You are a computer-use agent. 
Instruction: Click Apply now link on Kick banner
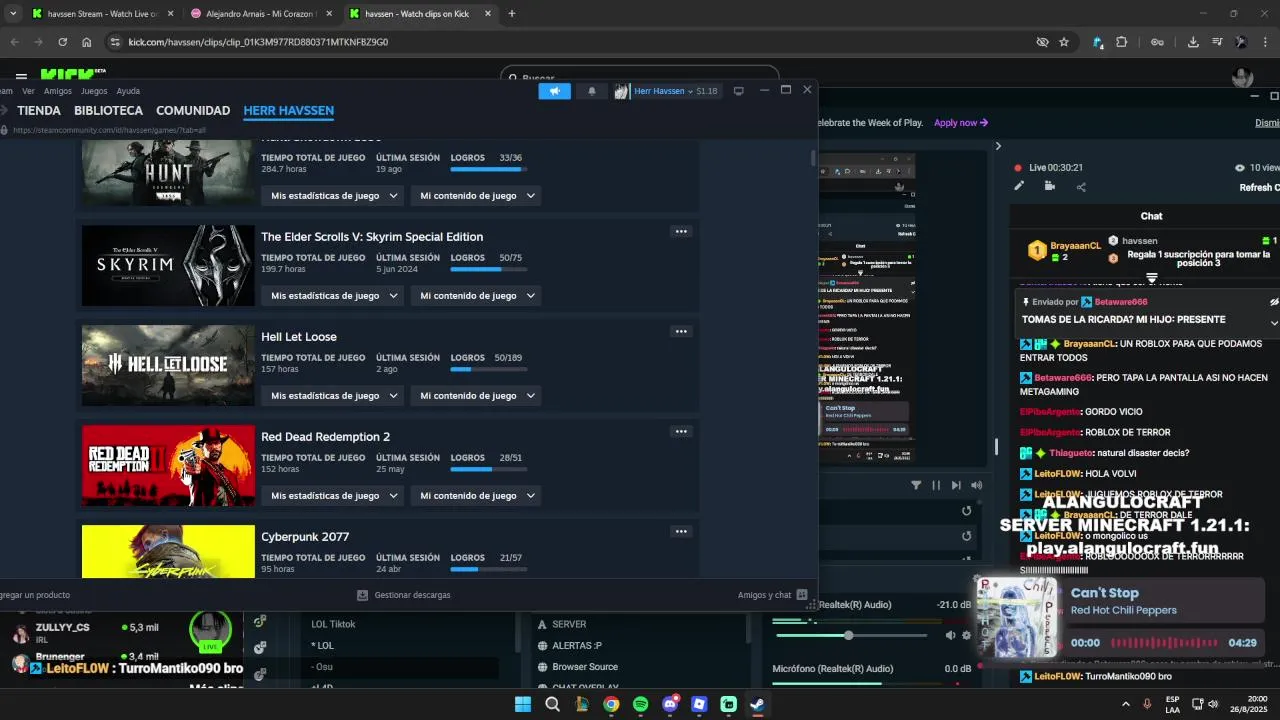point(961,123)
